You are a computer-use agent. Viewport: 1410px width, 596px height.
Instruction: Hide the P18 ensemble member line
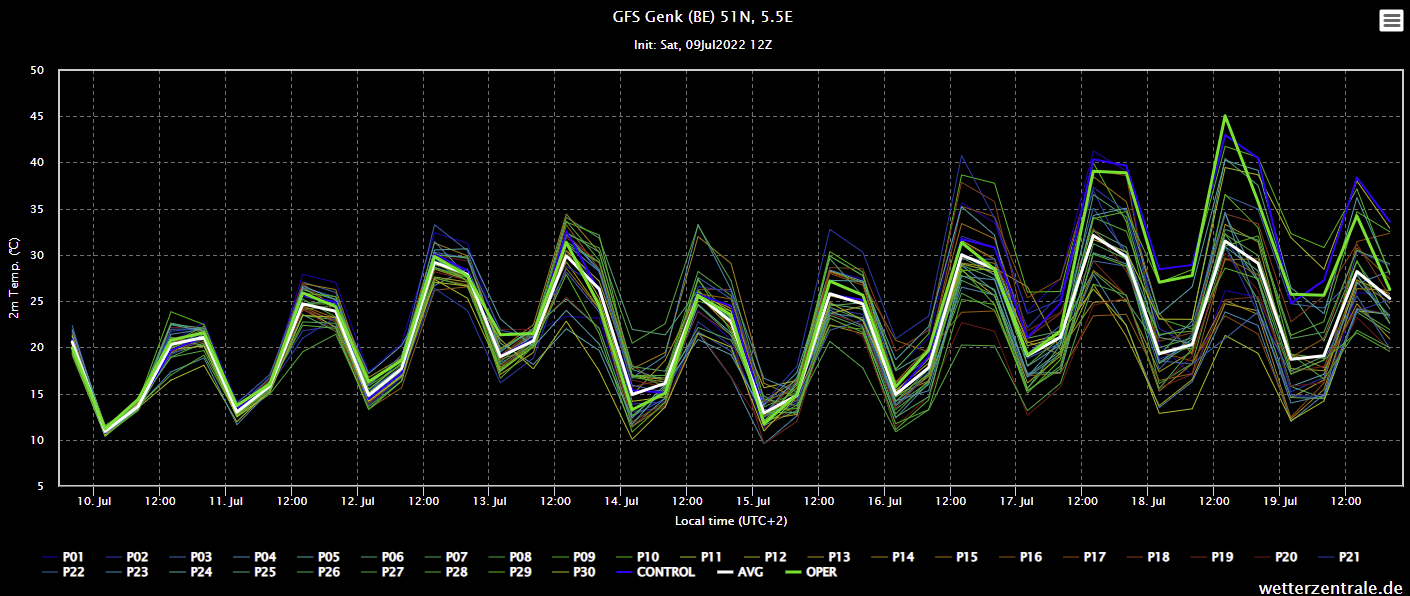1148,556
